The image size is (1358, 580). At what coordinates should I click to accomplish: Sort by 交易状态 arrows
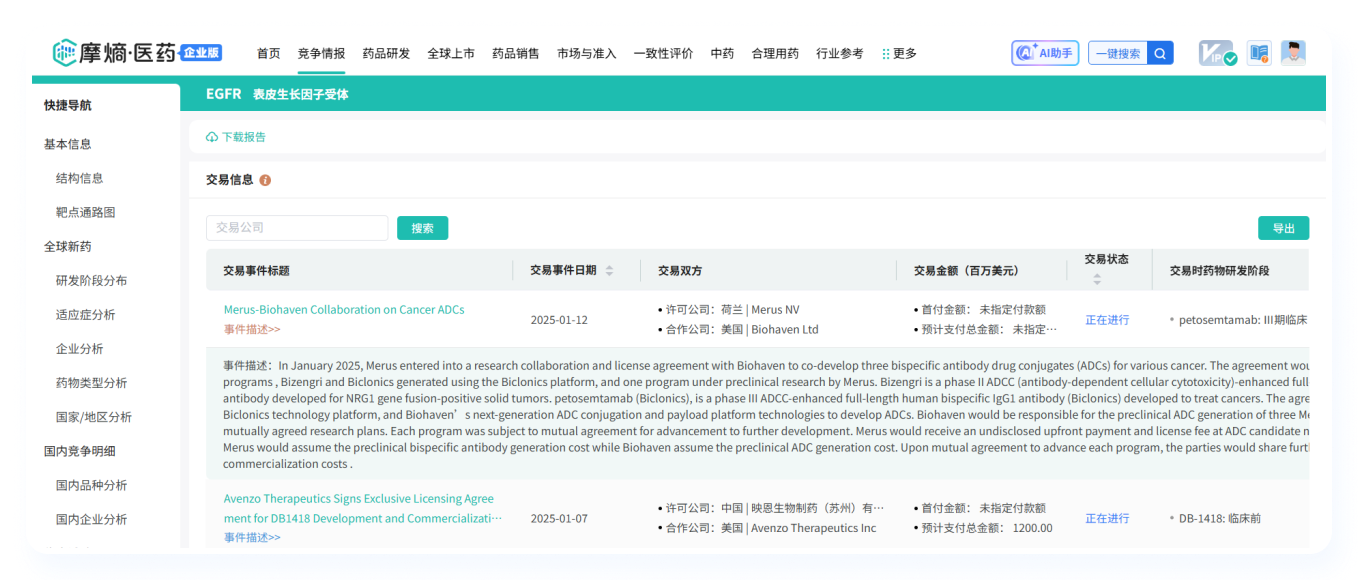(1097, 279)
